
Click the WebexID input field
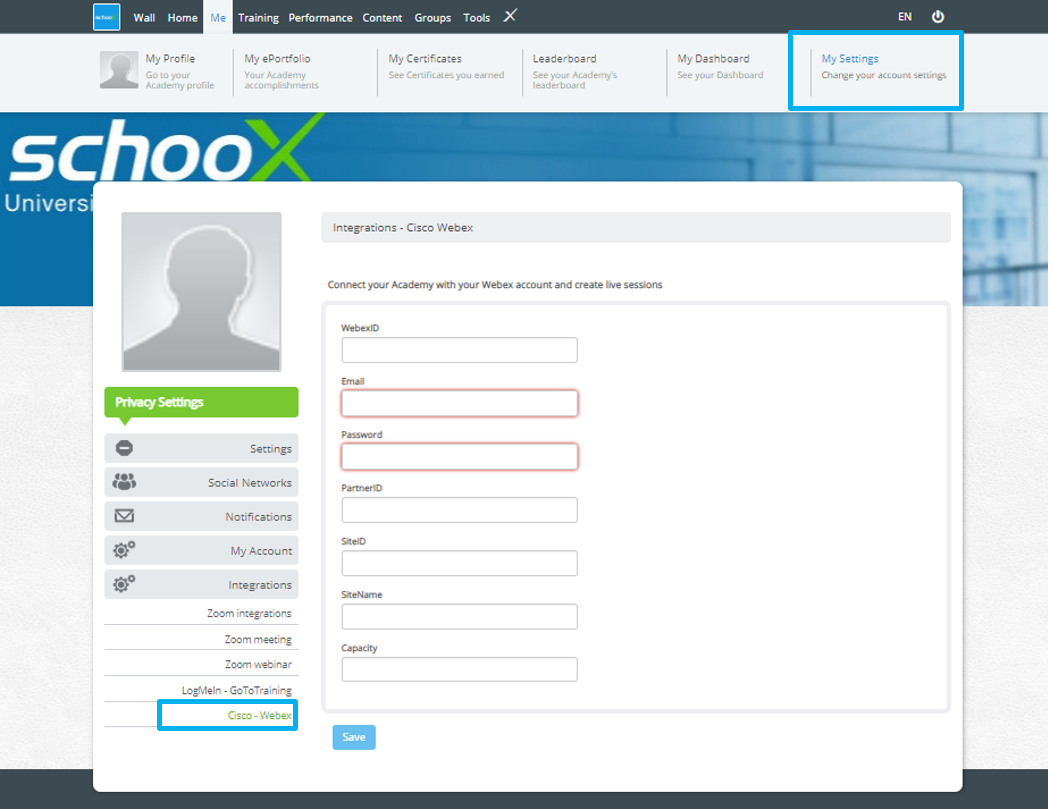[459, 350]
